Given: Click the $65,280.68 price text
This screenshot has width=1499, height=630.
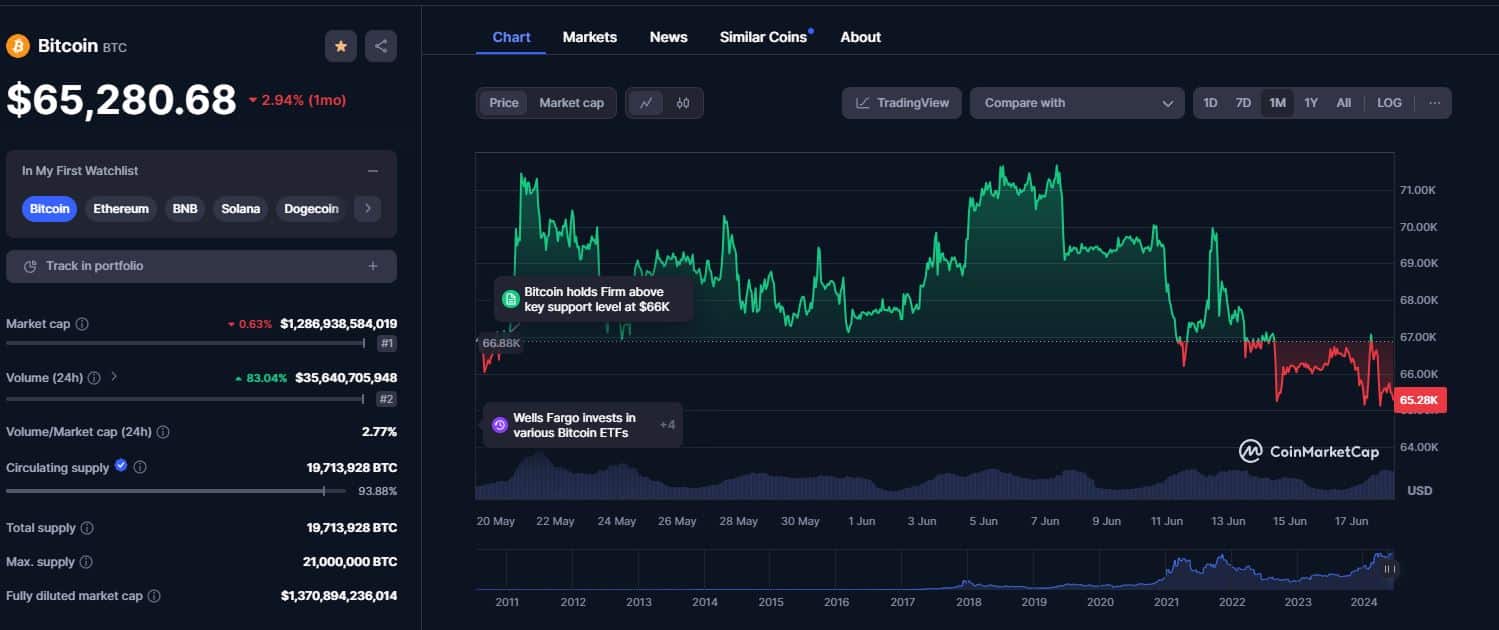Looking at the screenshot, I should 121,99.
